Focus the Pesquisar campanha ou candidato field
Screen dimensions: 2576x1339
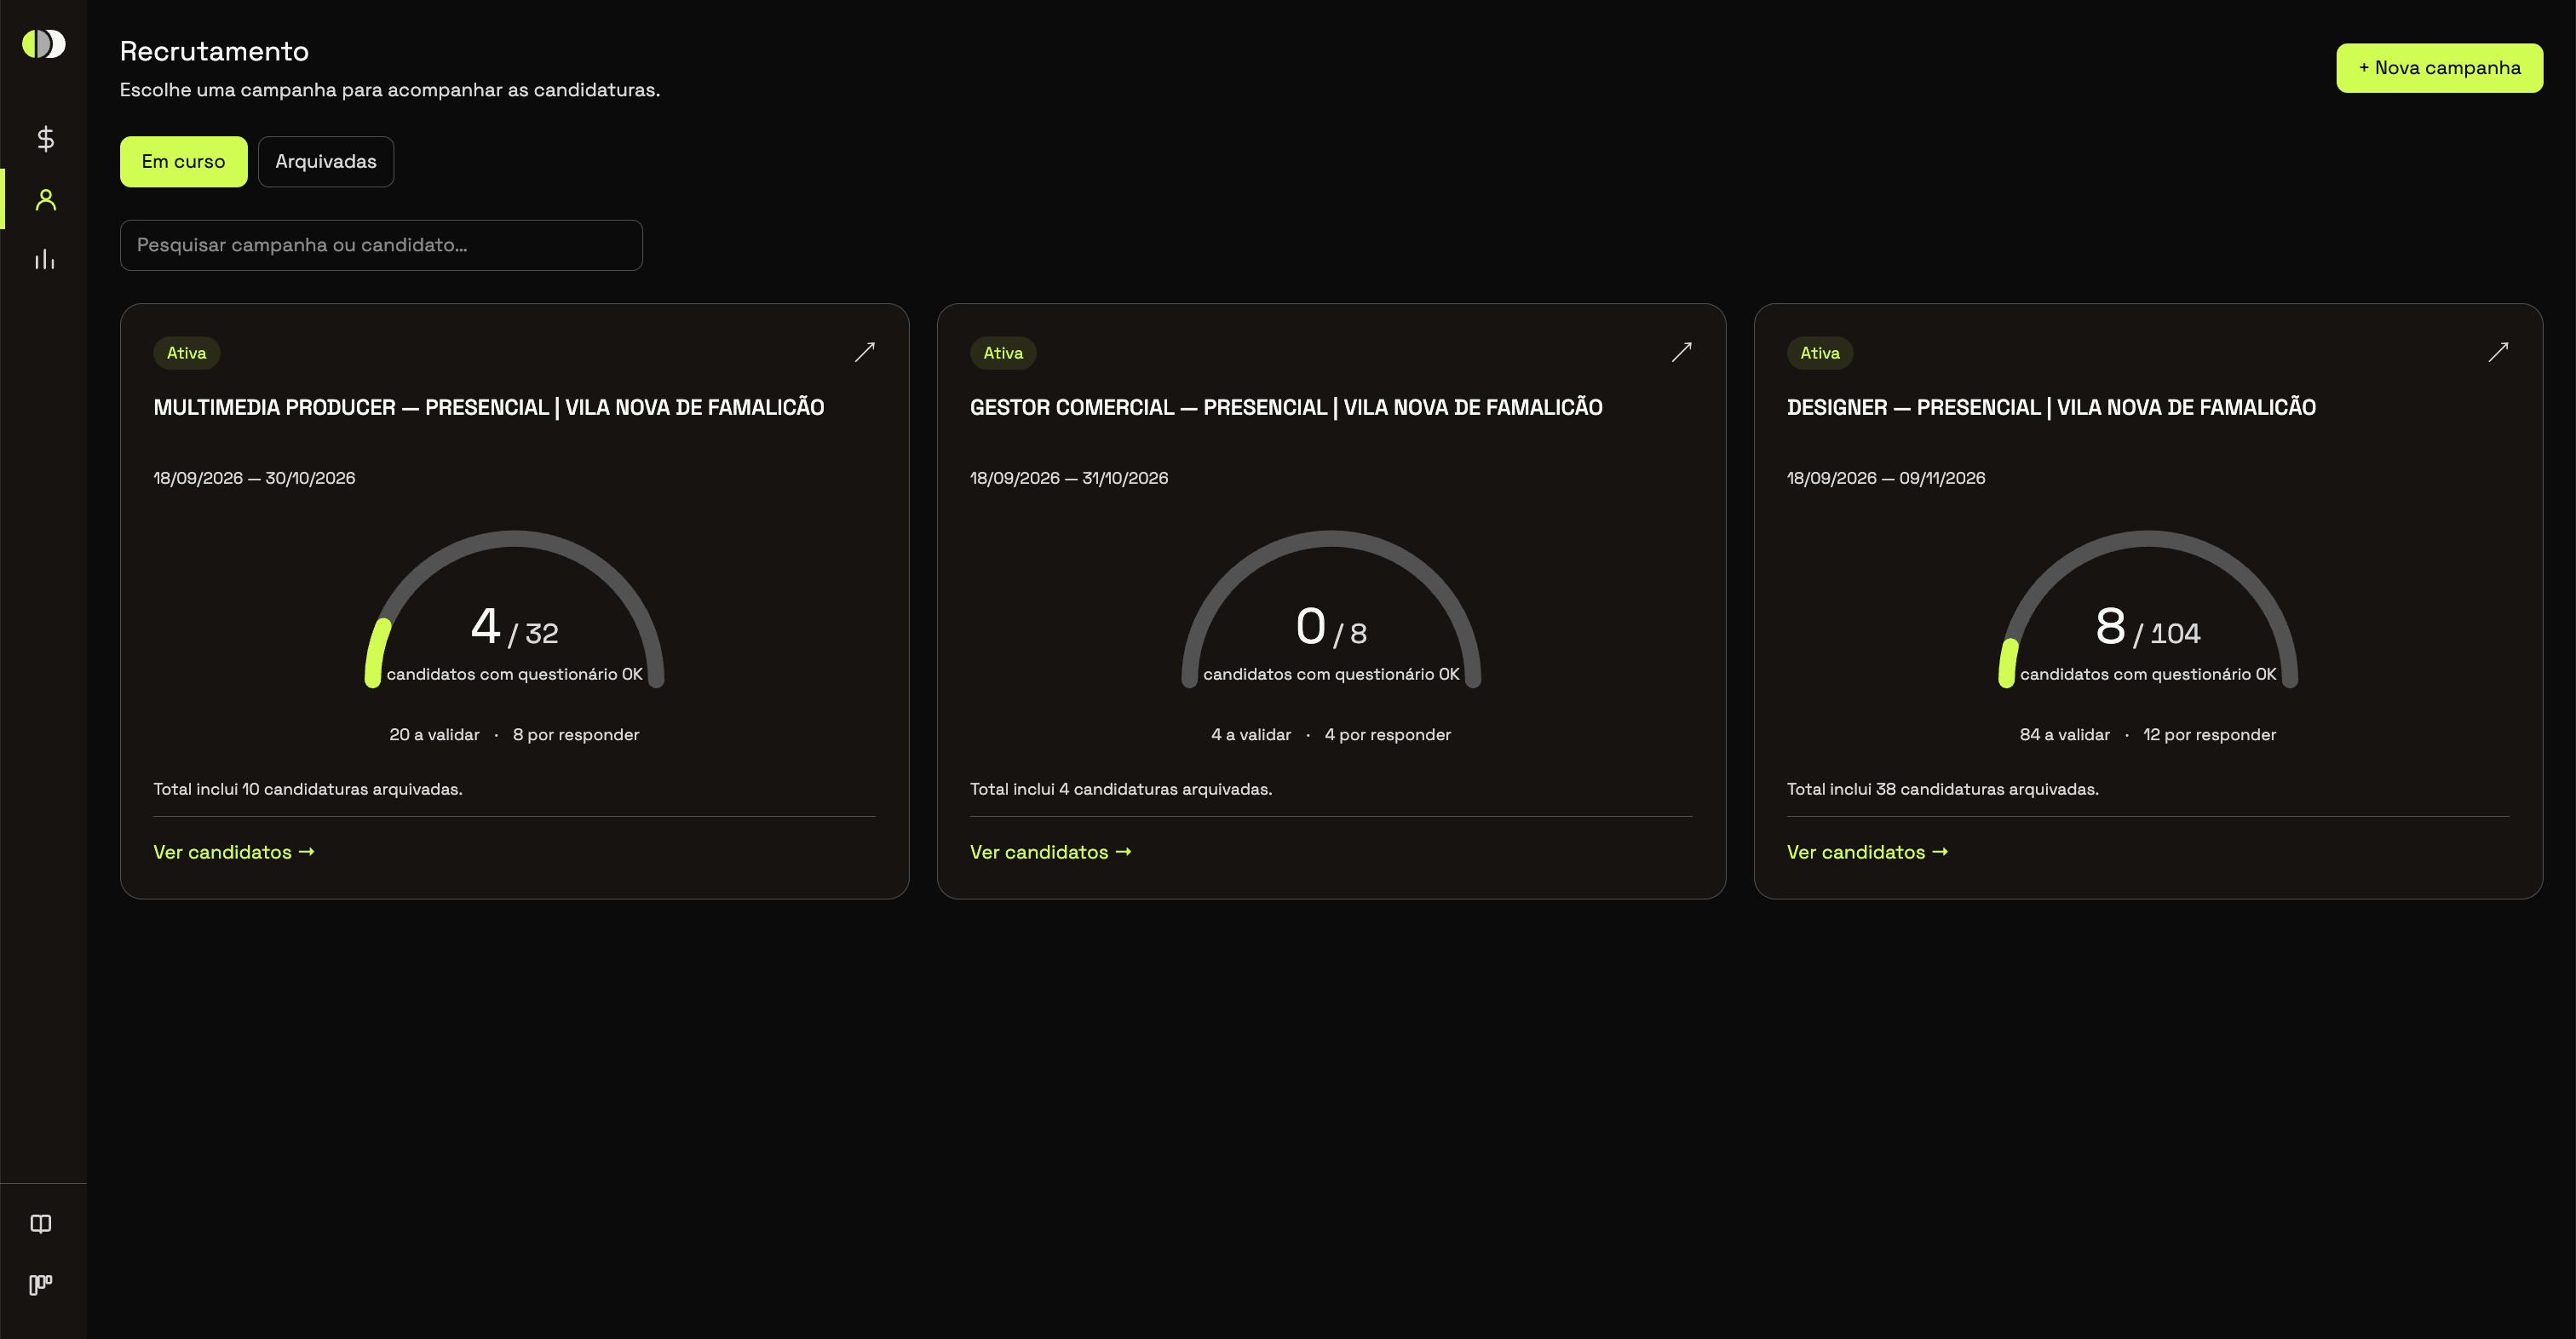381,245
